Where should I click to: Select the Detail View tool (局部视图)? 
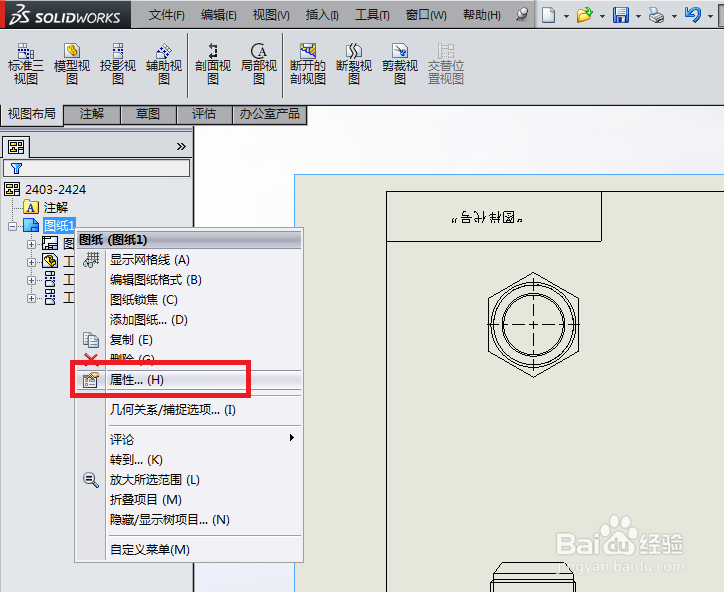259,64
